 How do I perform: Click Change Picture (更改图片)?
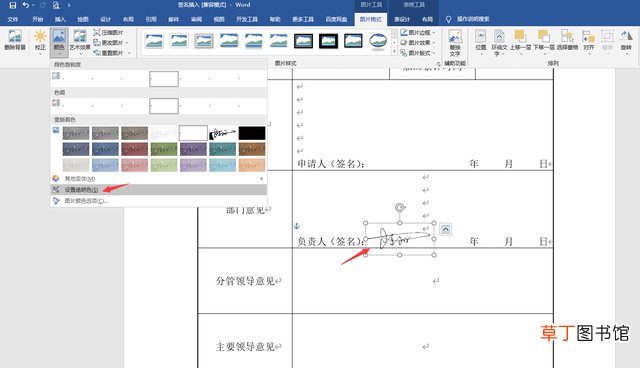pyautogui.click(x=108, y=42)
